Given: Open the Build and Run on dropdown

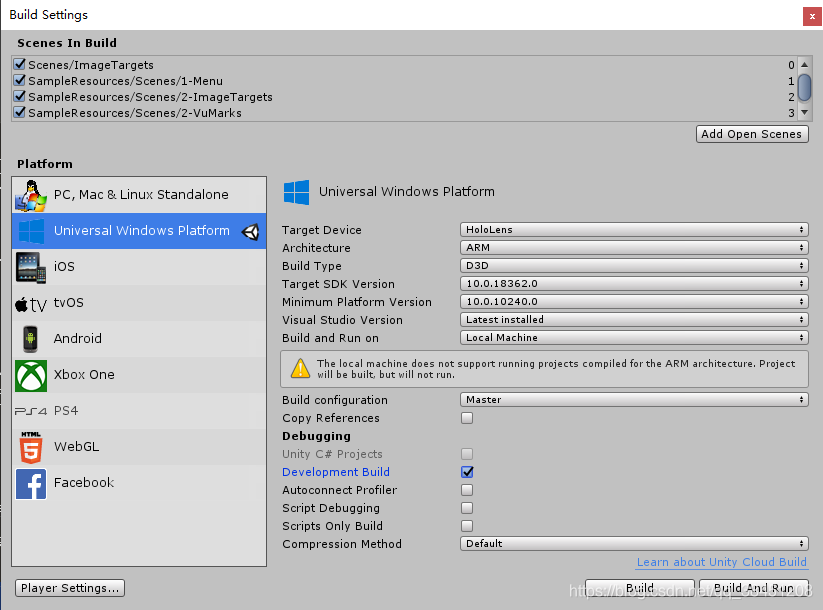Looking at the screenshot, I should (x=634, y=338).
